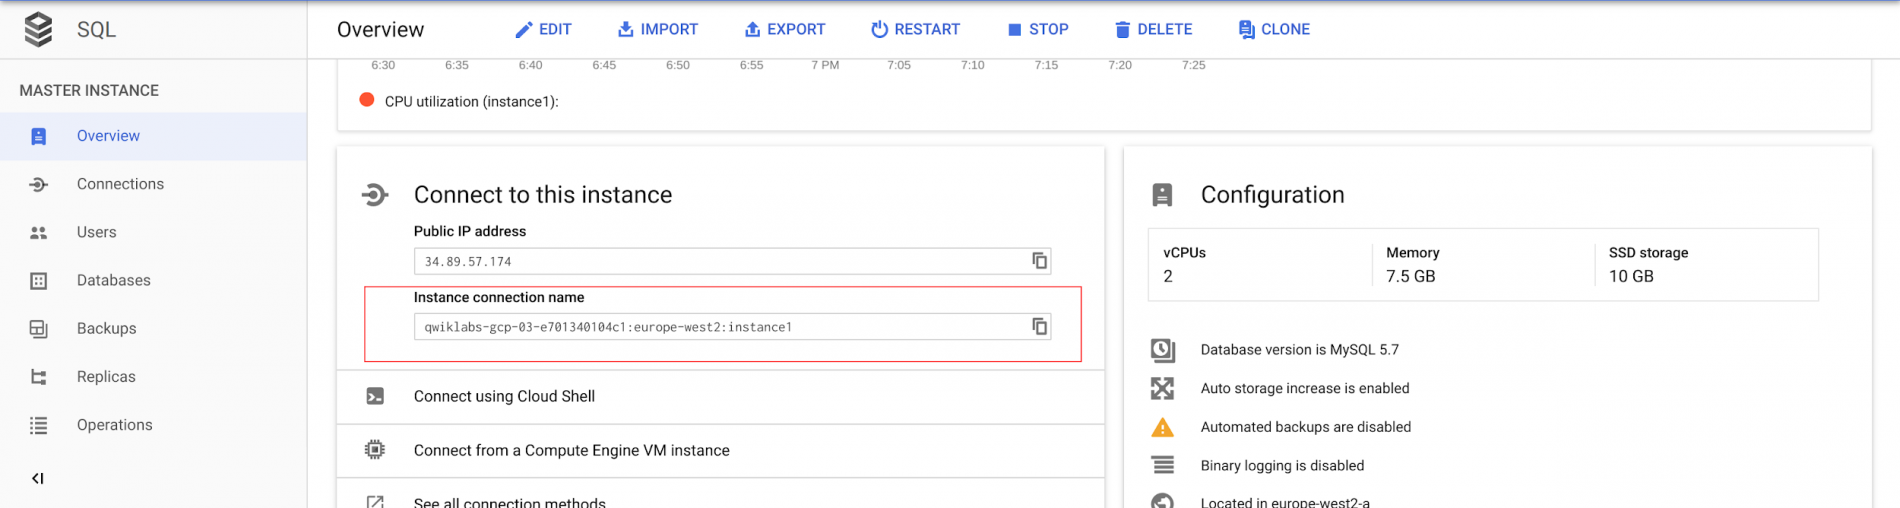Click the SQL product title

pyautogui.click(x=96, y=30)
